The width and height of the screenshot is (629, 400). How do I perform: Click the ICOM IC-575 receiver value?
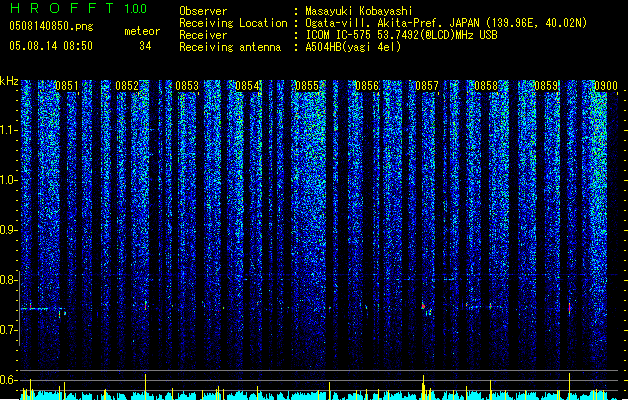click(401, 35)
